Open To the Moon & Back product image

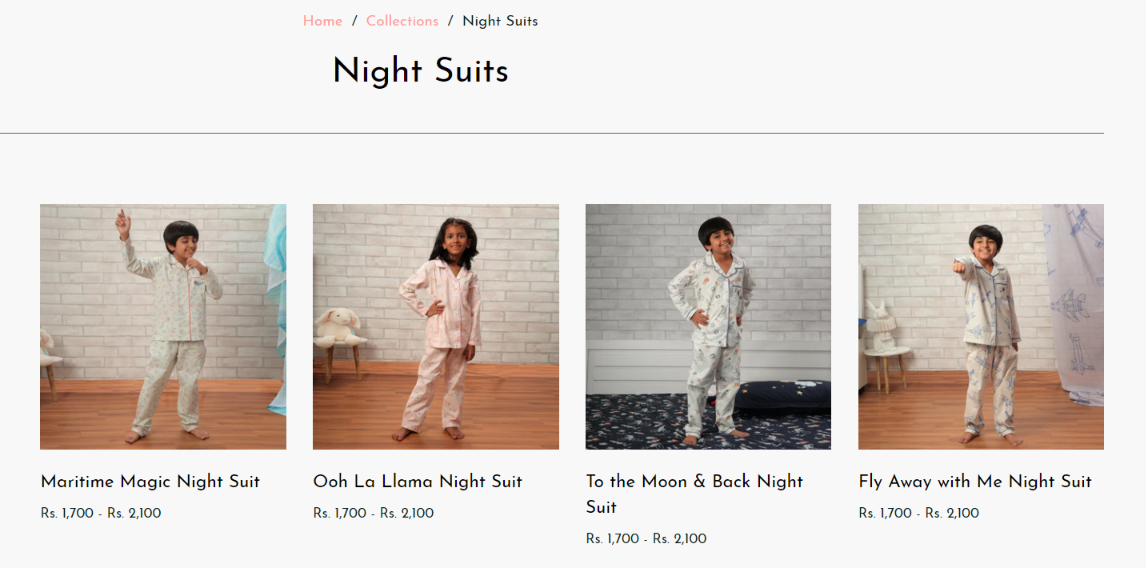[x=708, y=327]
